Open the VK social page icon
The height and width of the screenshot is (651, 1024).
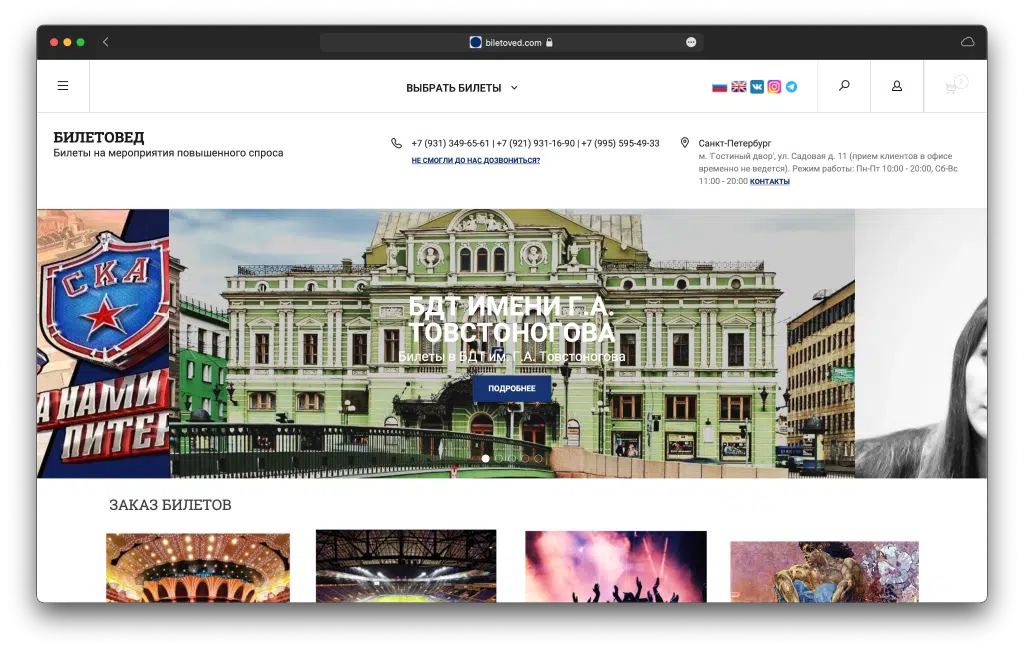click(x=757, y=87)
